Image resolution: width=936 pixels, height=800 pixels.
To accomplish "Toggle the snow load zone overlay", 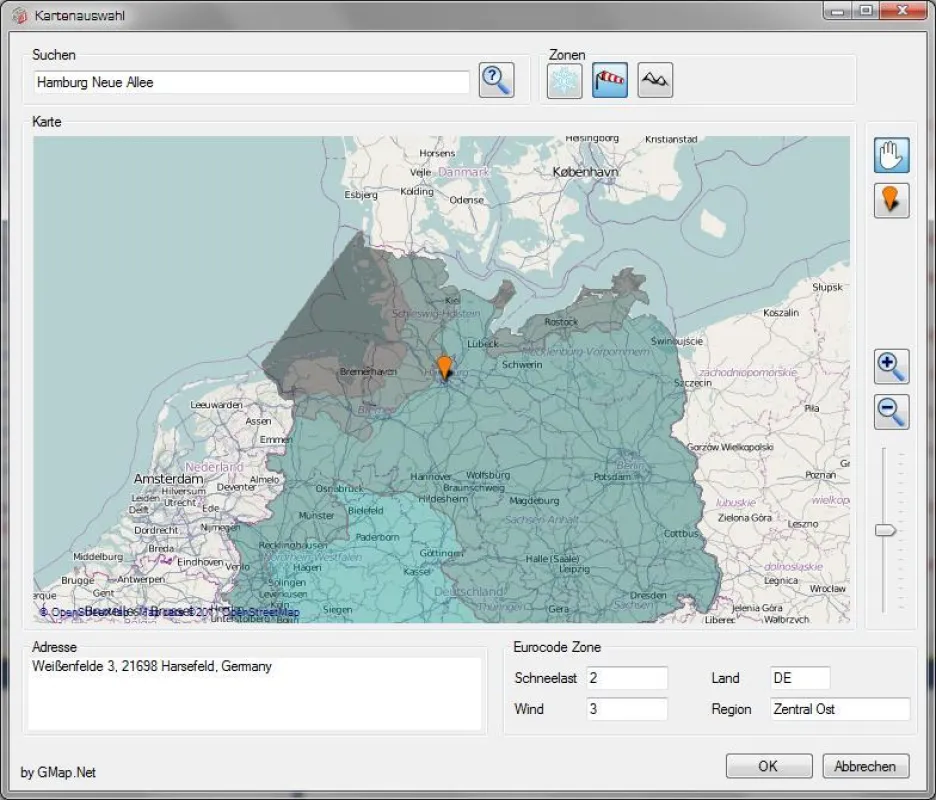I will [x=564, y=80].
